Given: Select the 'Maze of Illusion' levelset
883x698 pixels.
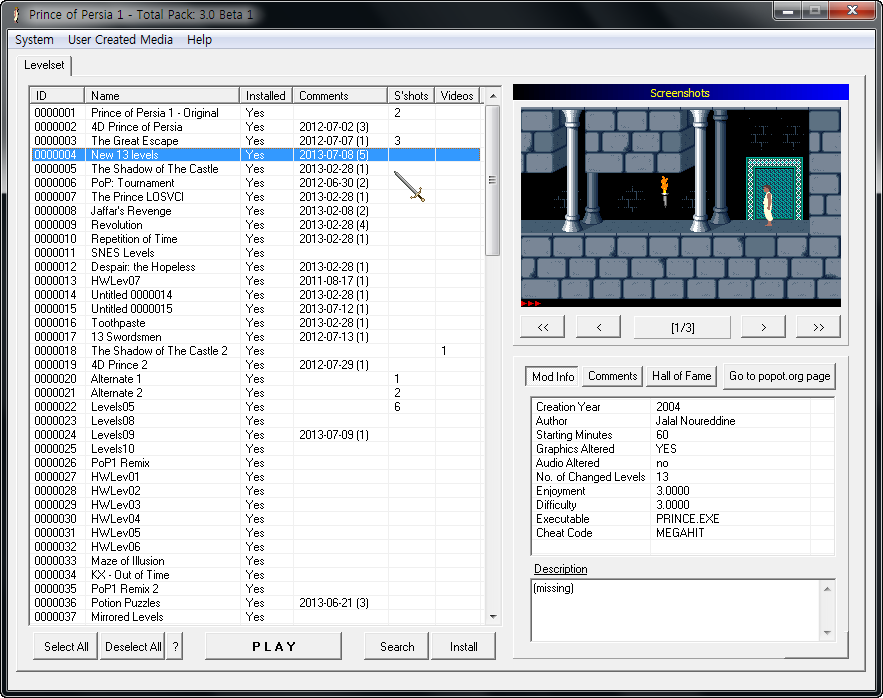Looking at the screenshot, I should coord(256,561).
